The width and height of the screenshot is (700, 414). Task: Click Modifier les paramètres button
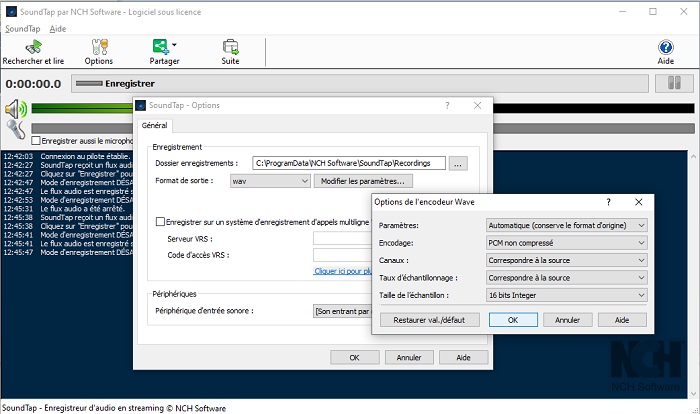(363, 181)
